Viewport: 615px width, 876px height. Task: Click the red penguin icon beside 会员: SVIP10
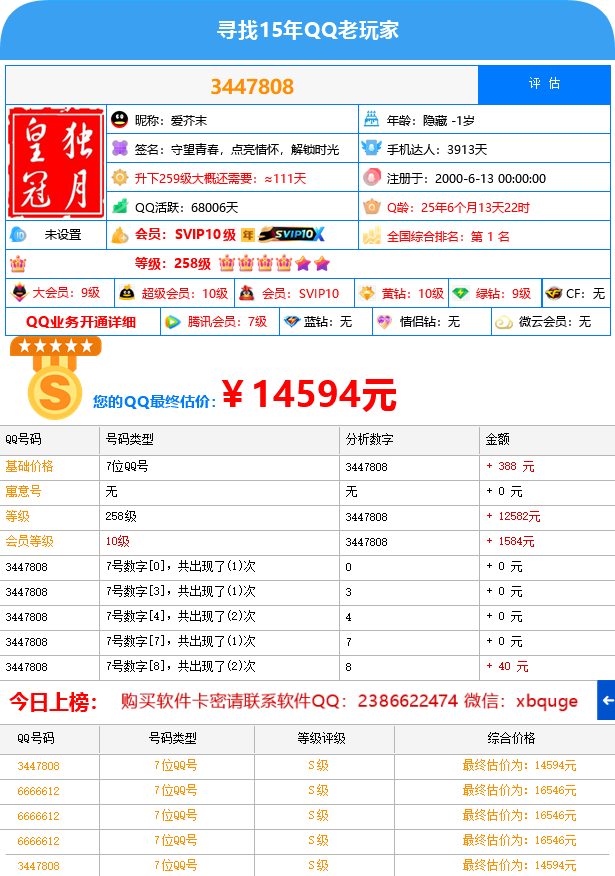click(x=247, y=293)
